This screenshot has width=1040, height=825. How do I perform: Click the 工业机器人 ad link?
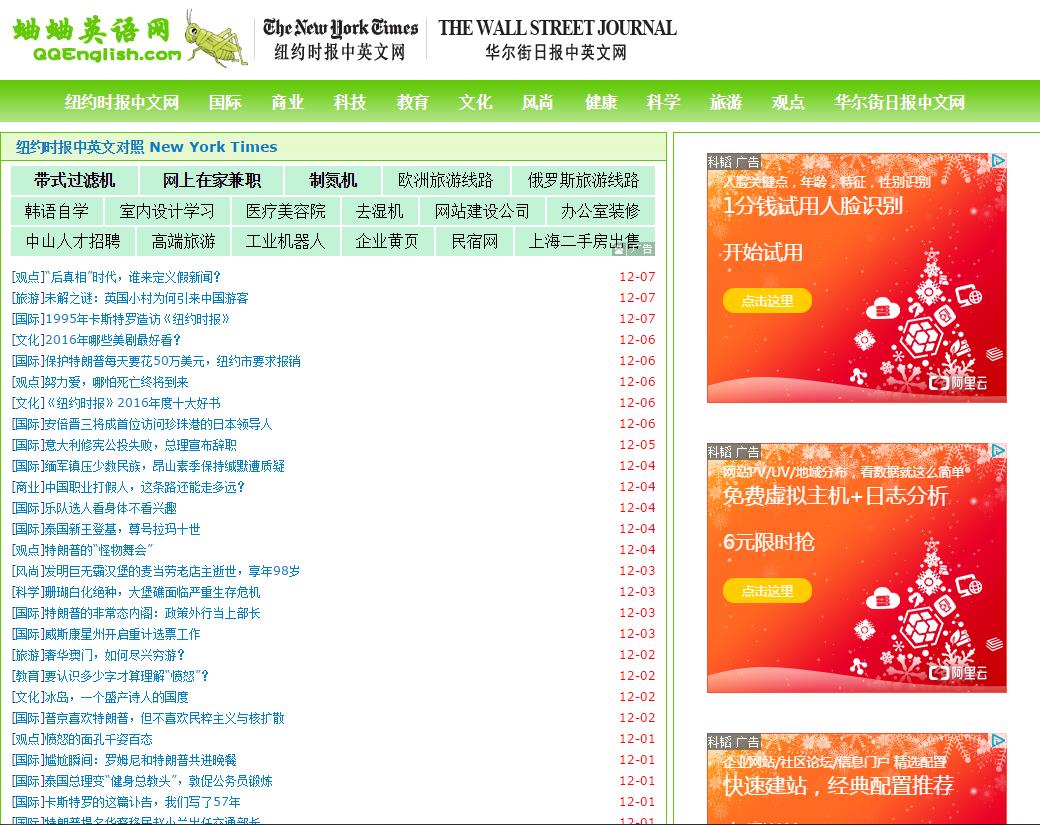pyautogui.click(x=286, y=241)
